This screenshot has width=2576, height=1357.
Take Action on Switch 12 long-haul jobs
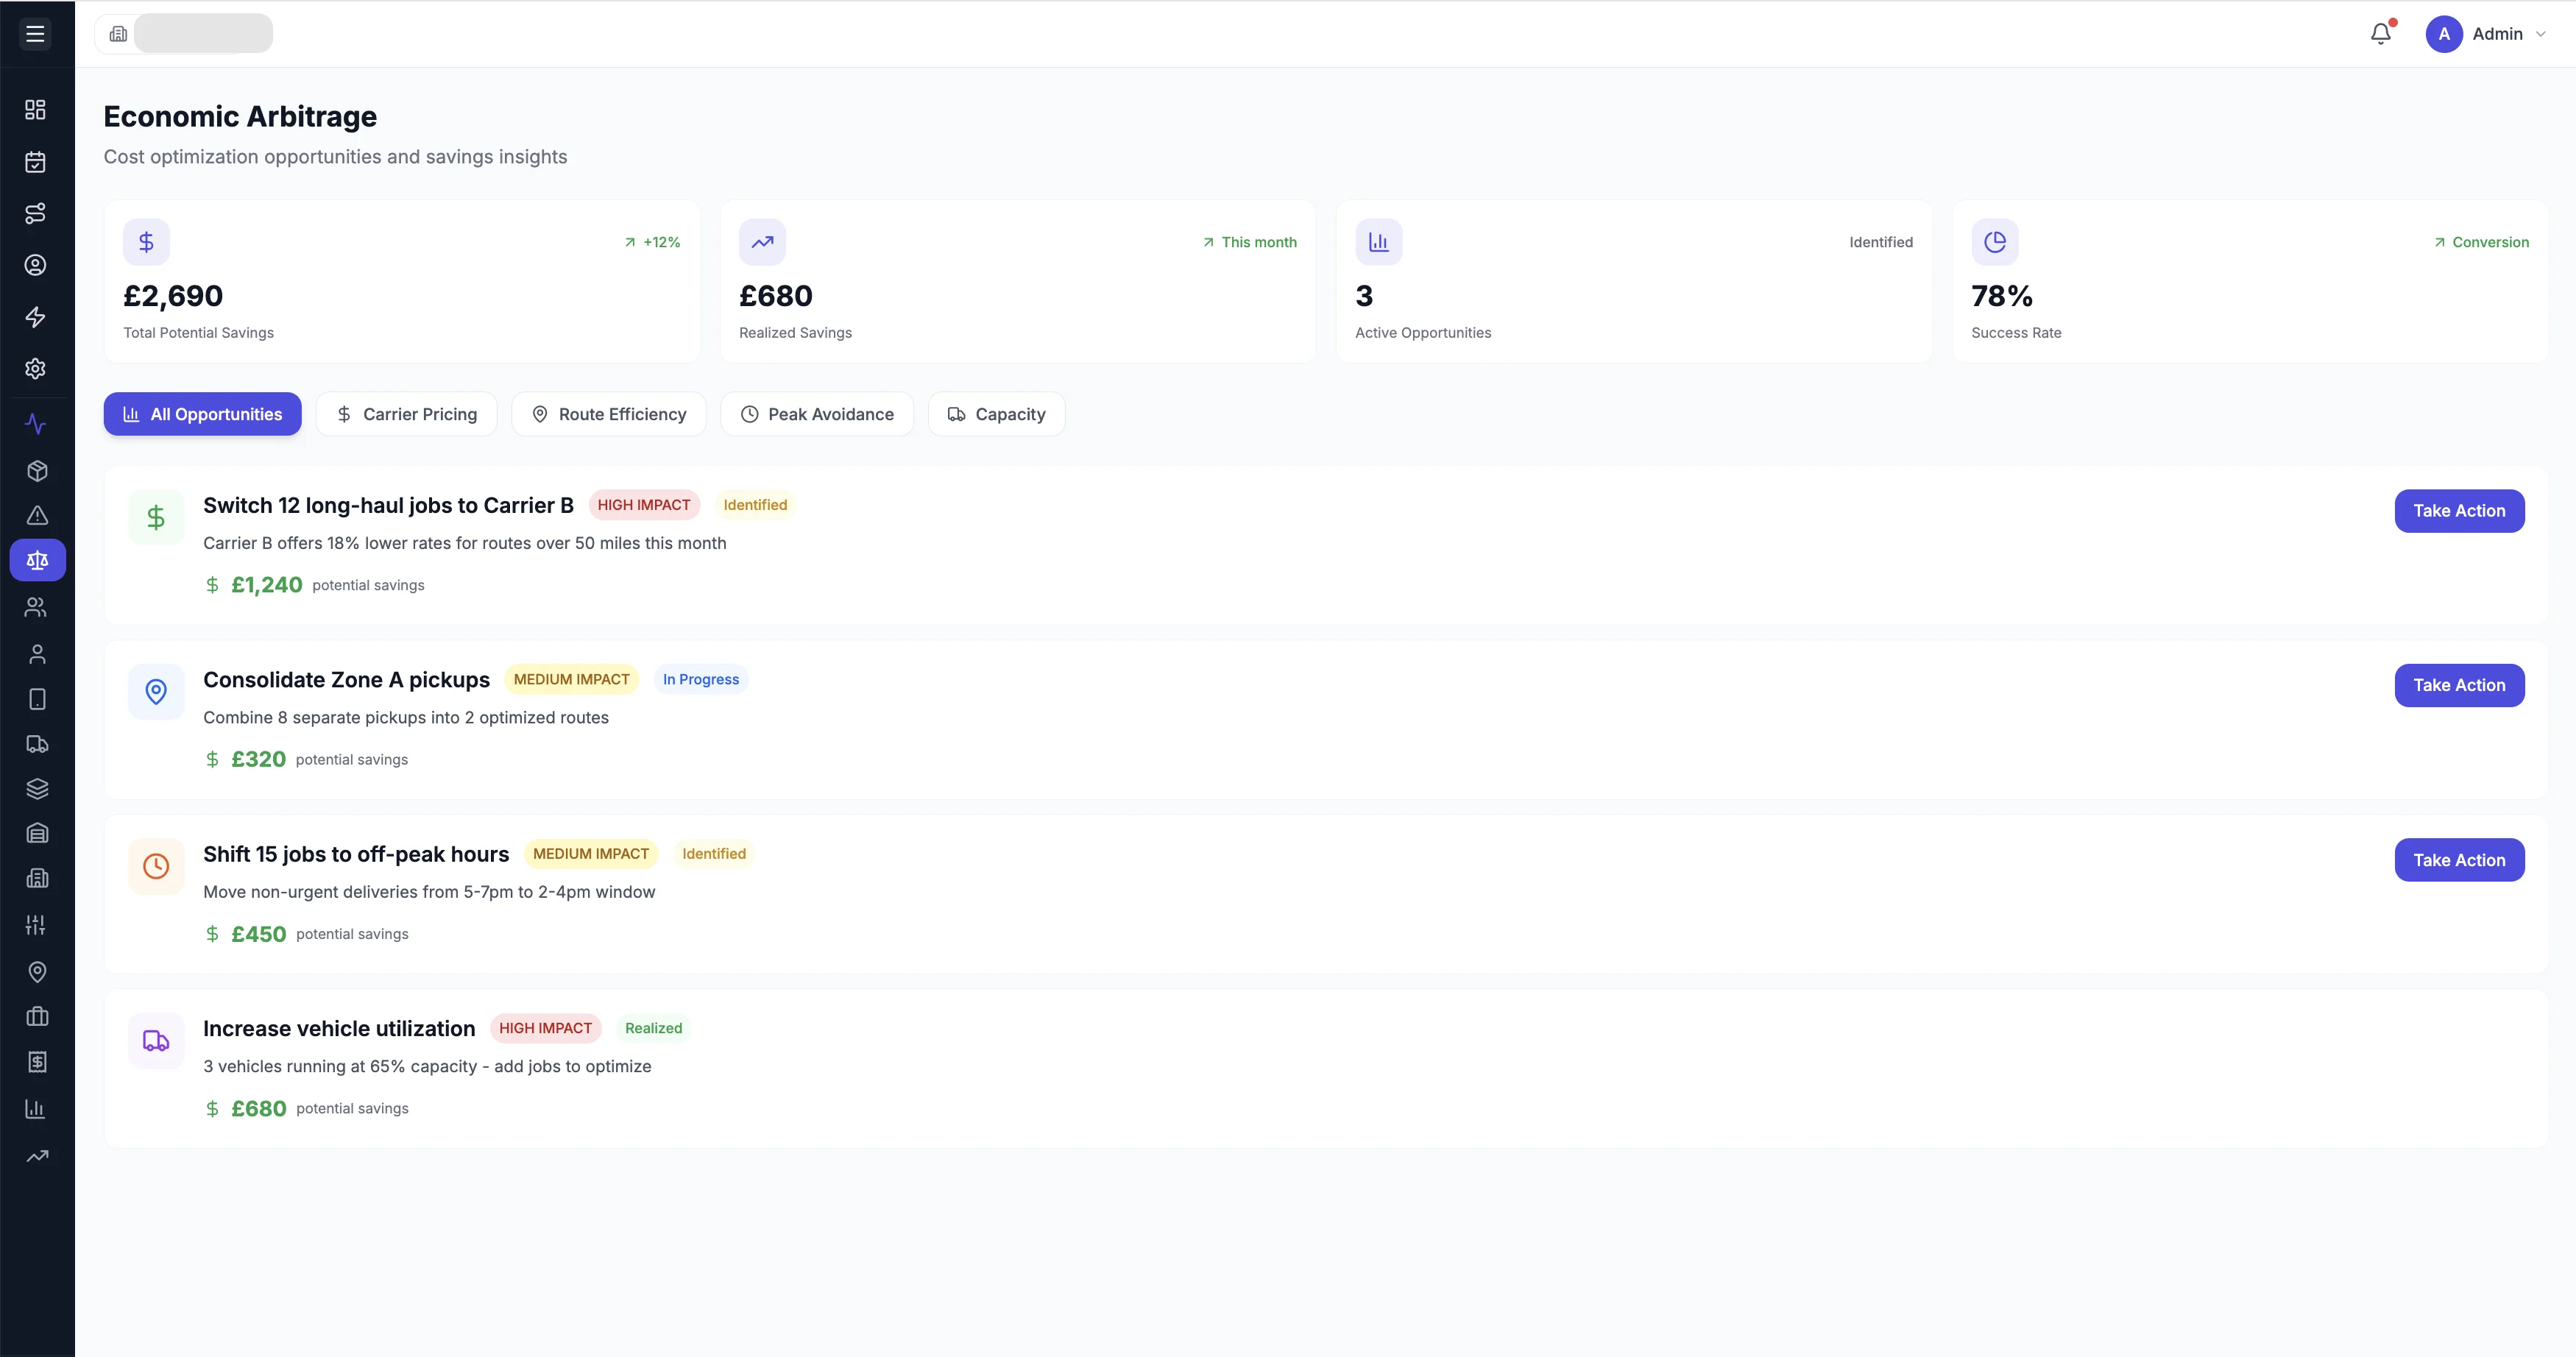pyautogui.click(x=2459, y=510)
